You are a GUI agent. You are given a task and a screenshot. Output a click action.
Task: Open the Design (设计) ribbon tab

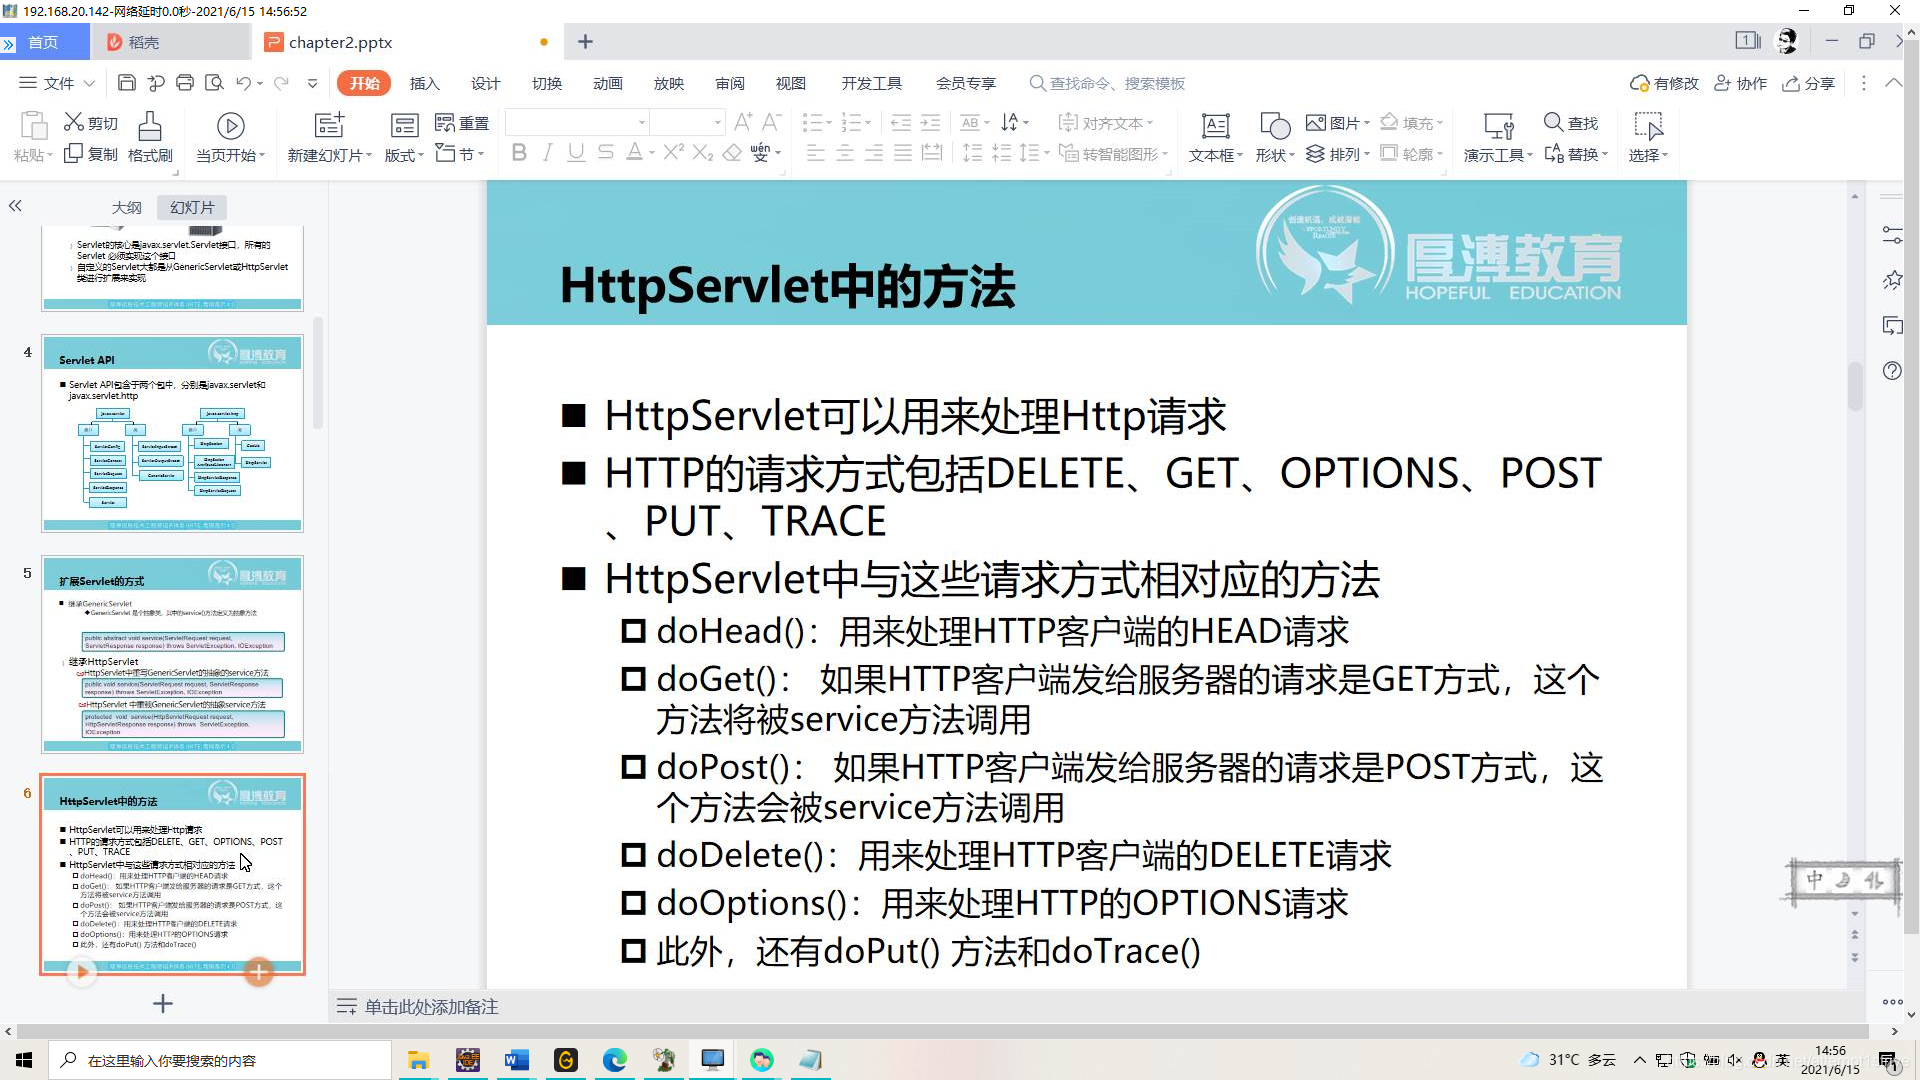click(485, 83)
